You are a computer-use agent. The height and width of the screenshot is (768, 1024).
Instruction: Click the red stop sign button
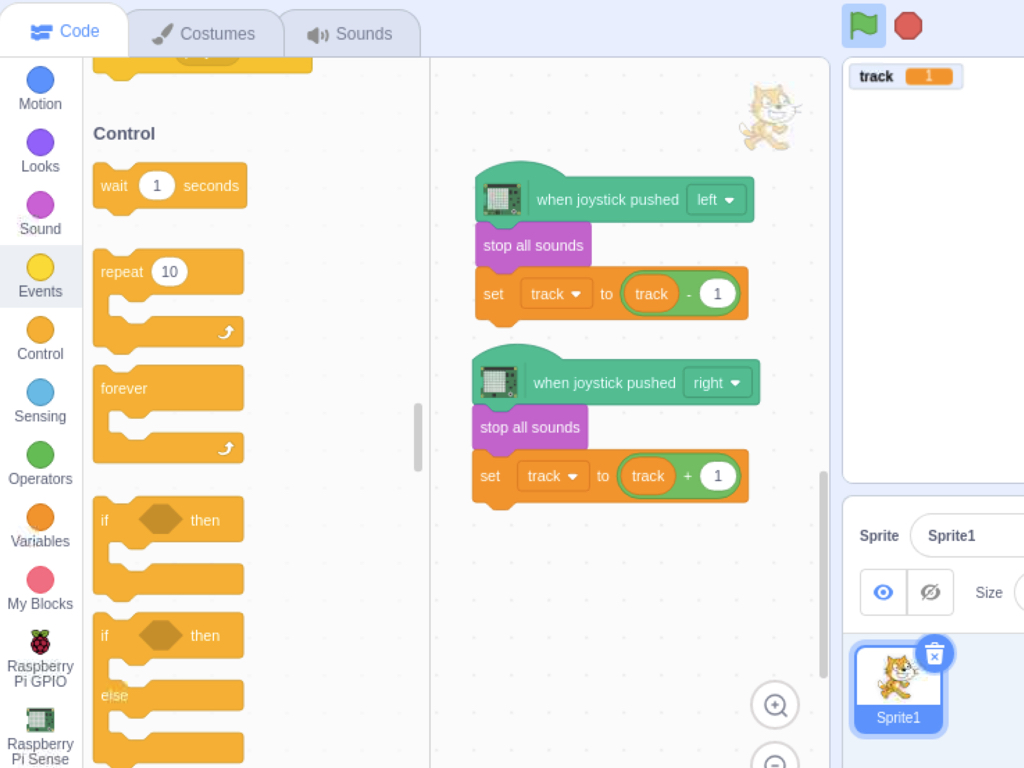908,26
